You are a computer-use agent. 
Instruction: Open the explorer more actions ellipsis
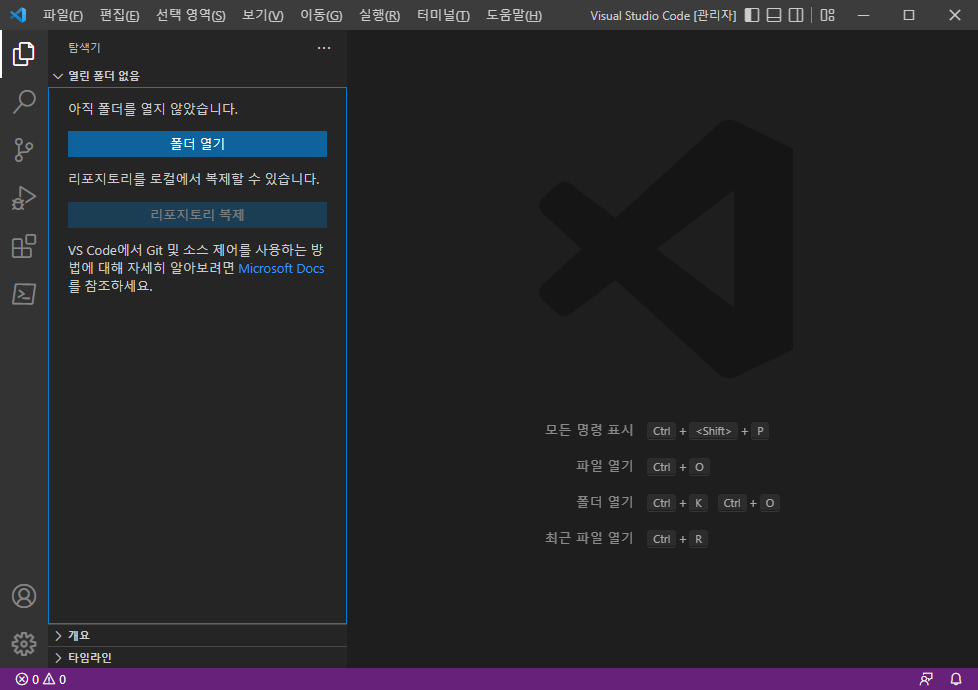[x=324, y=48]
